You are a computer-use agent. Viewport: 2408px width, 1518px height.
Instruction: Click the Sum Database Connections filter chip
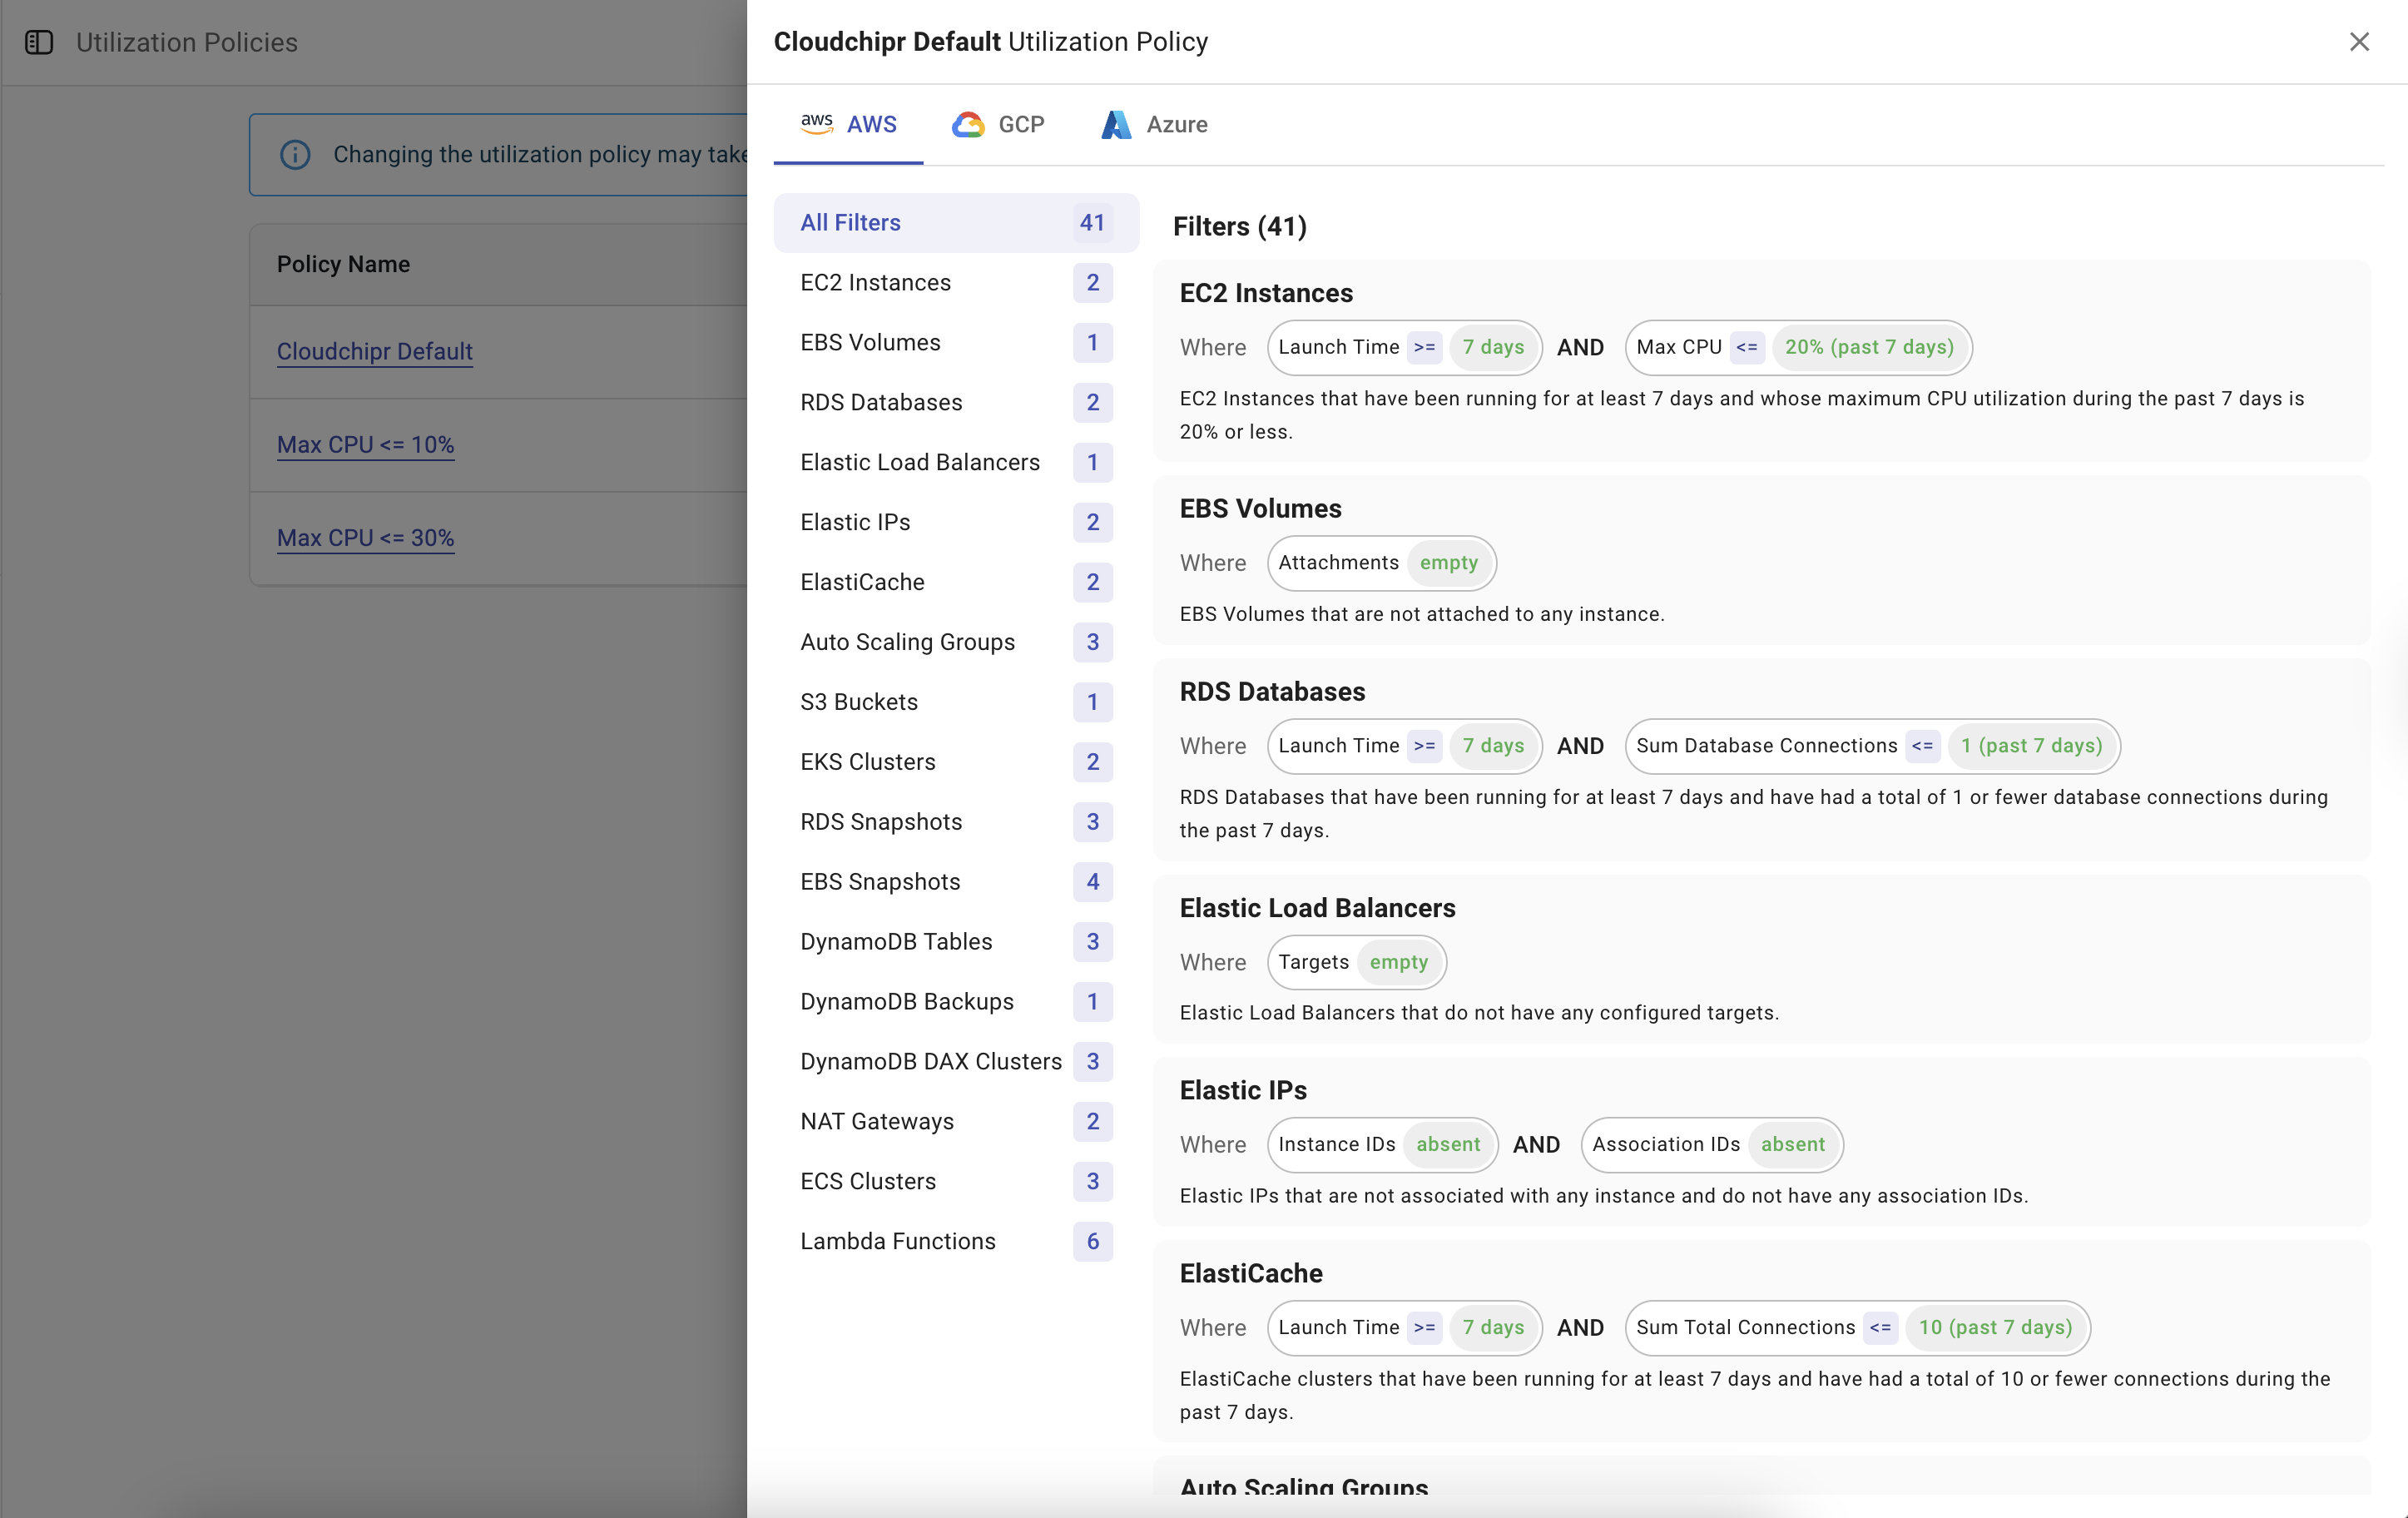pos(1871,745)
